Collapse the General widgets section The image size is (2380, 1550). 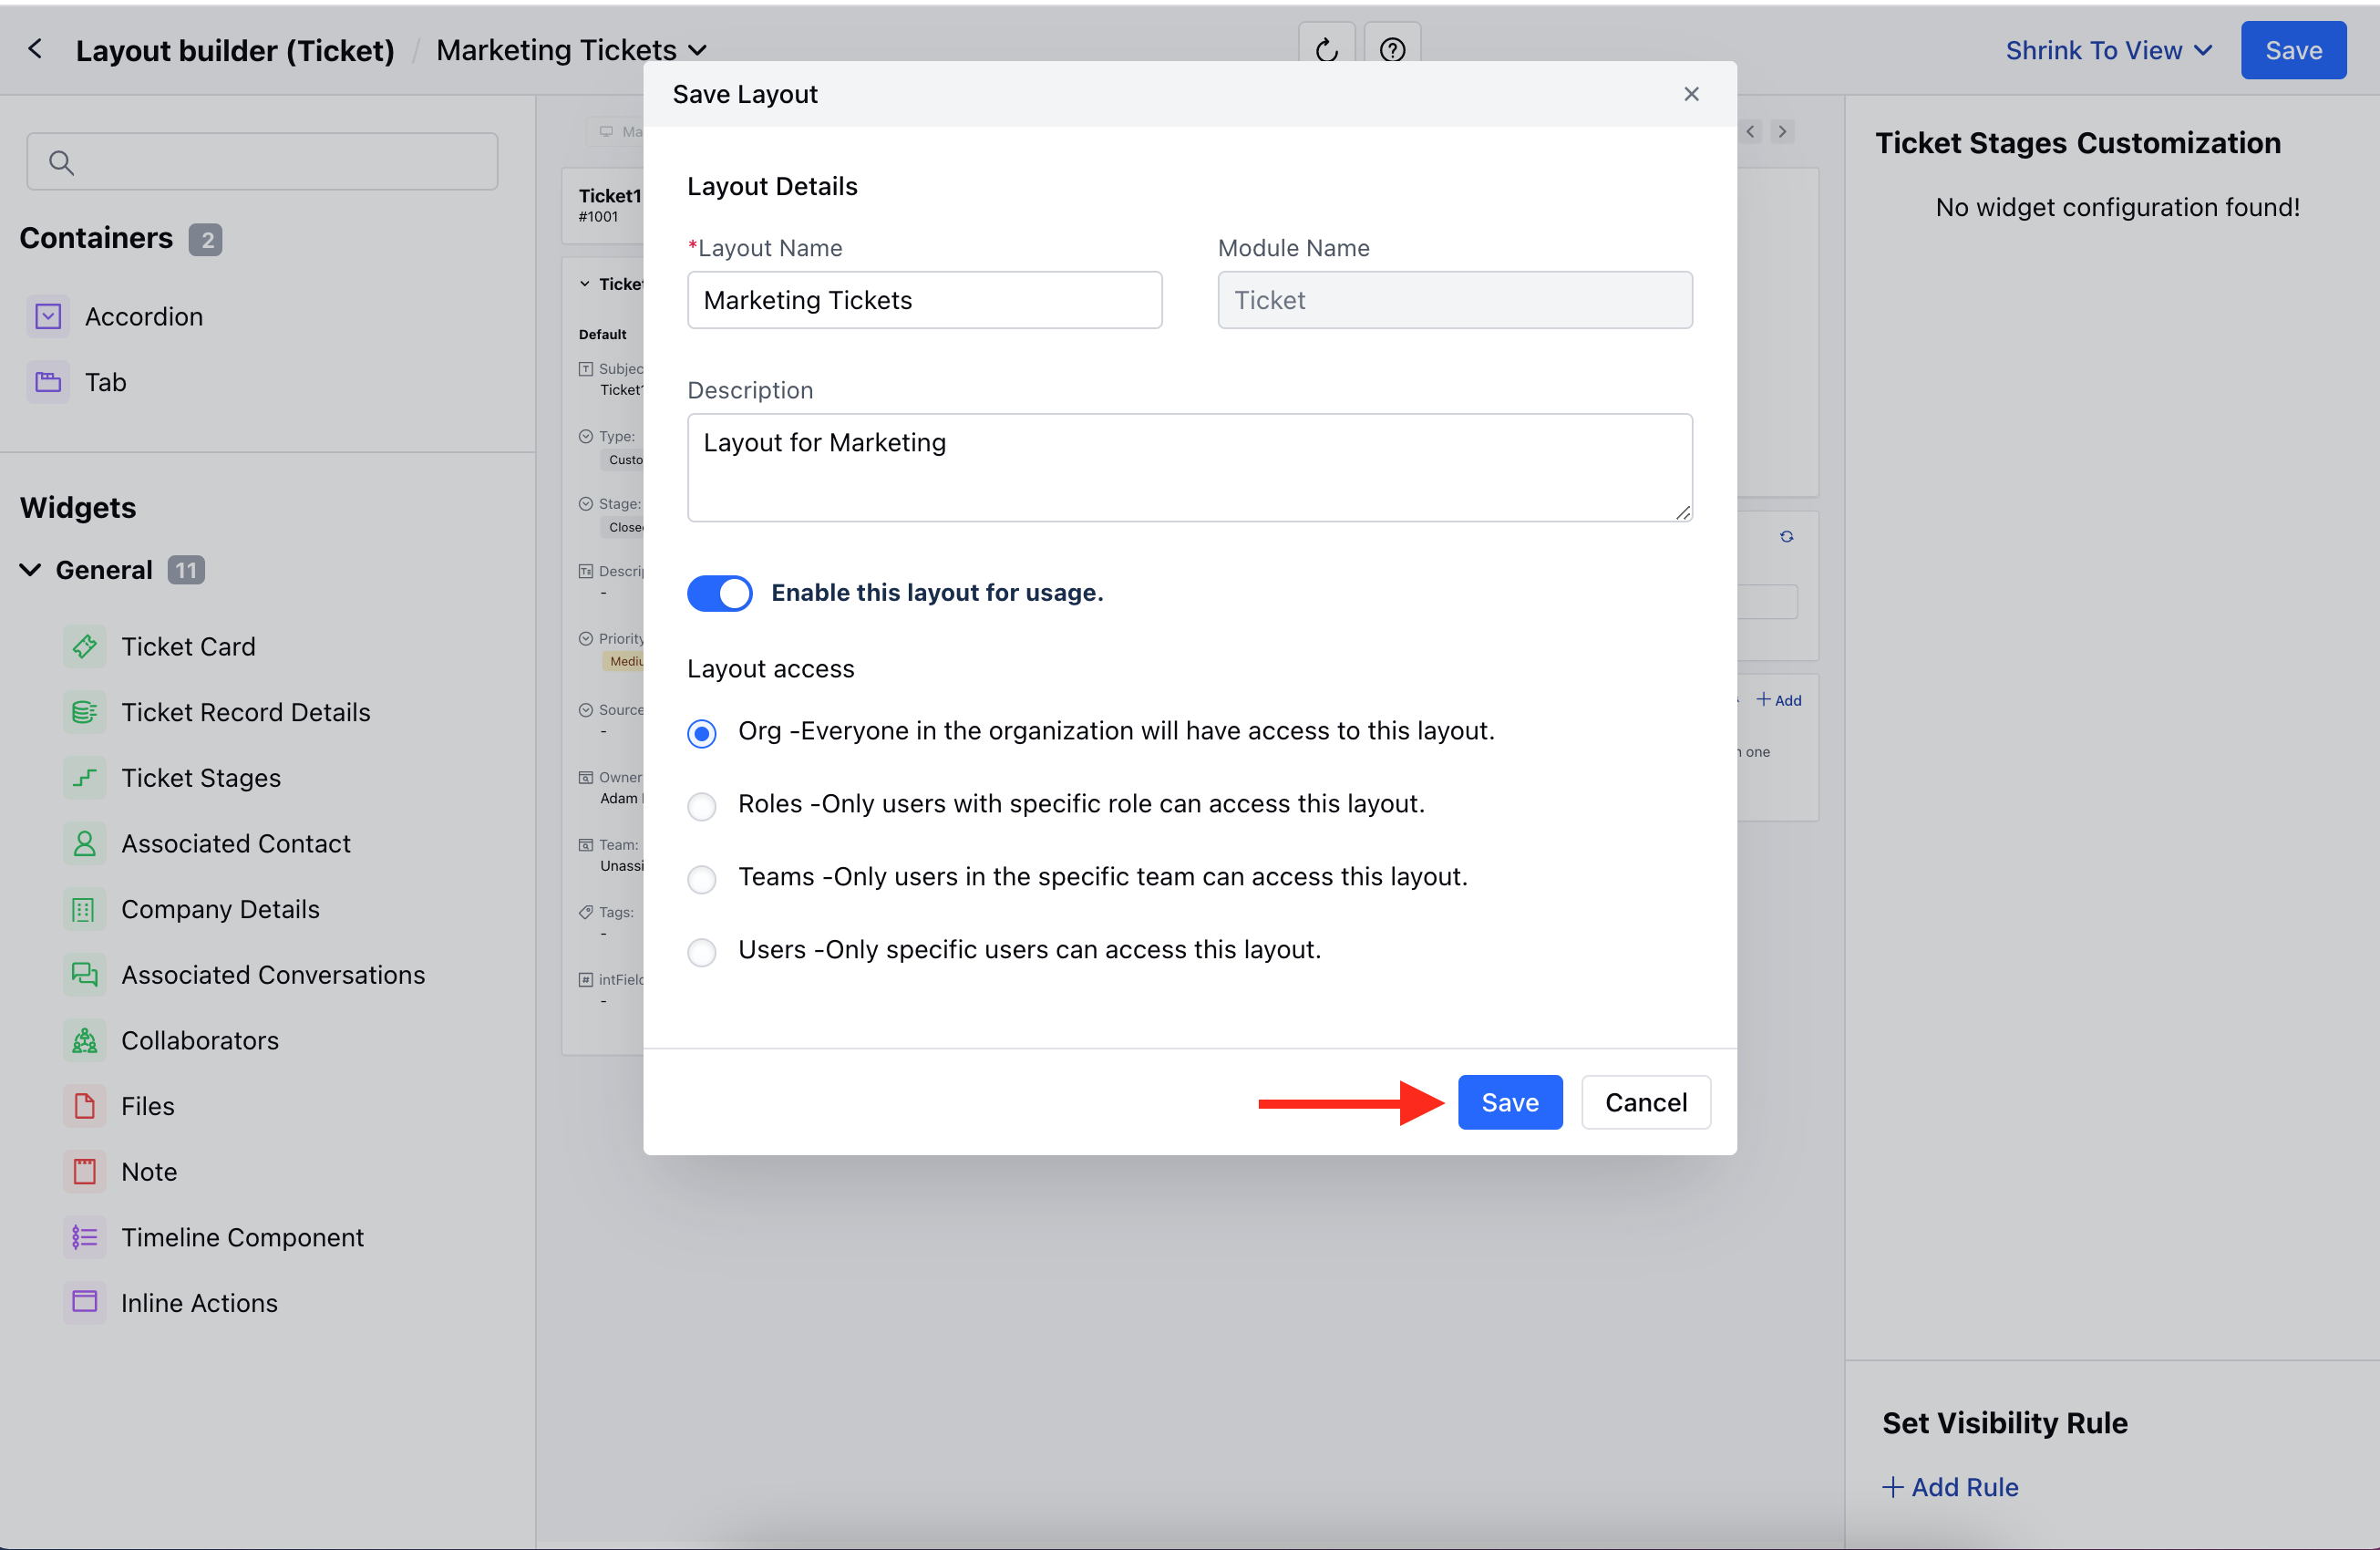click(x=29, y=569)
